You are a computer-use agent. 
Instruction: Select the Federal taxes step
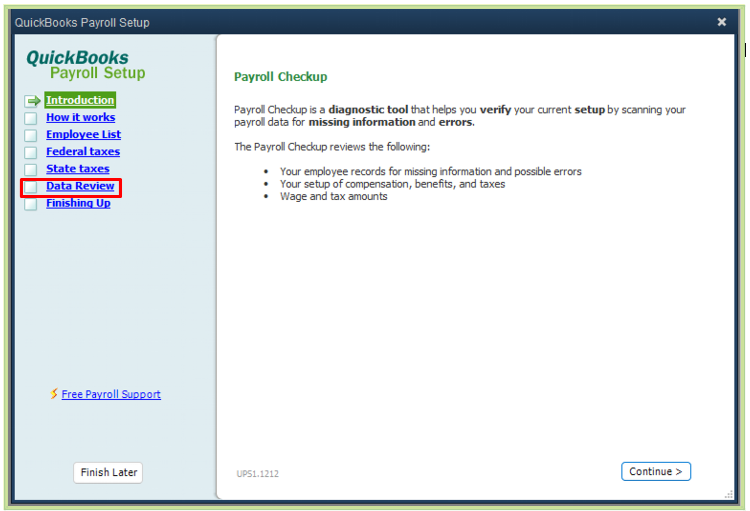(x=83, y=152)
